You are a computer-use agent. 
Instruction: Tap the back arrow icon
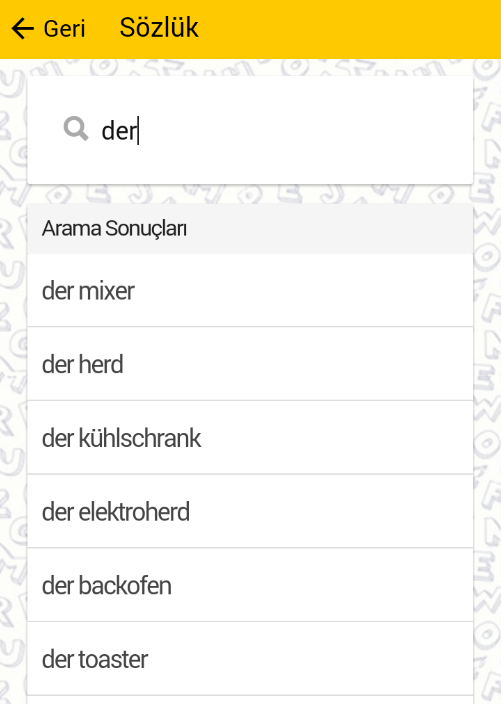pos(22,29)
